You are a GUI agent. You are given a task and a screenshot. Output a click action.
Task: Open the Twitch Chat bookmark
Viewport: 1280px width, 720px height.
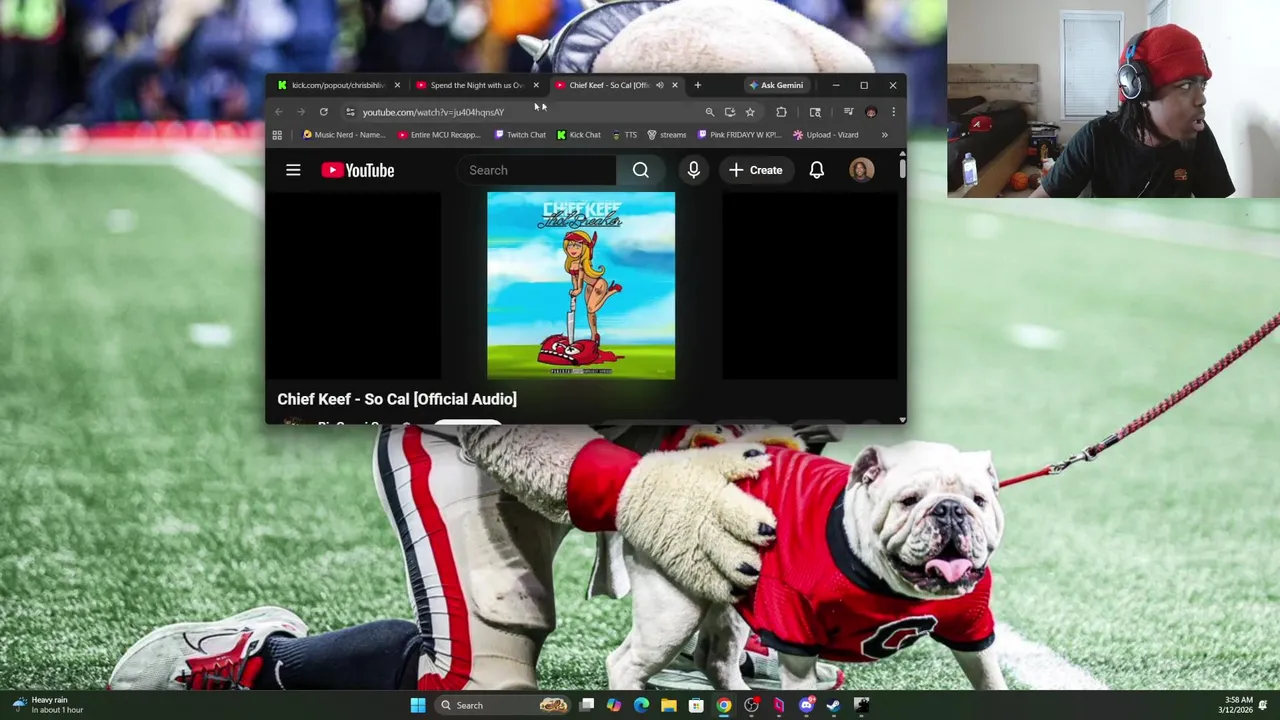[519, 135]
